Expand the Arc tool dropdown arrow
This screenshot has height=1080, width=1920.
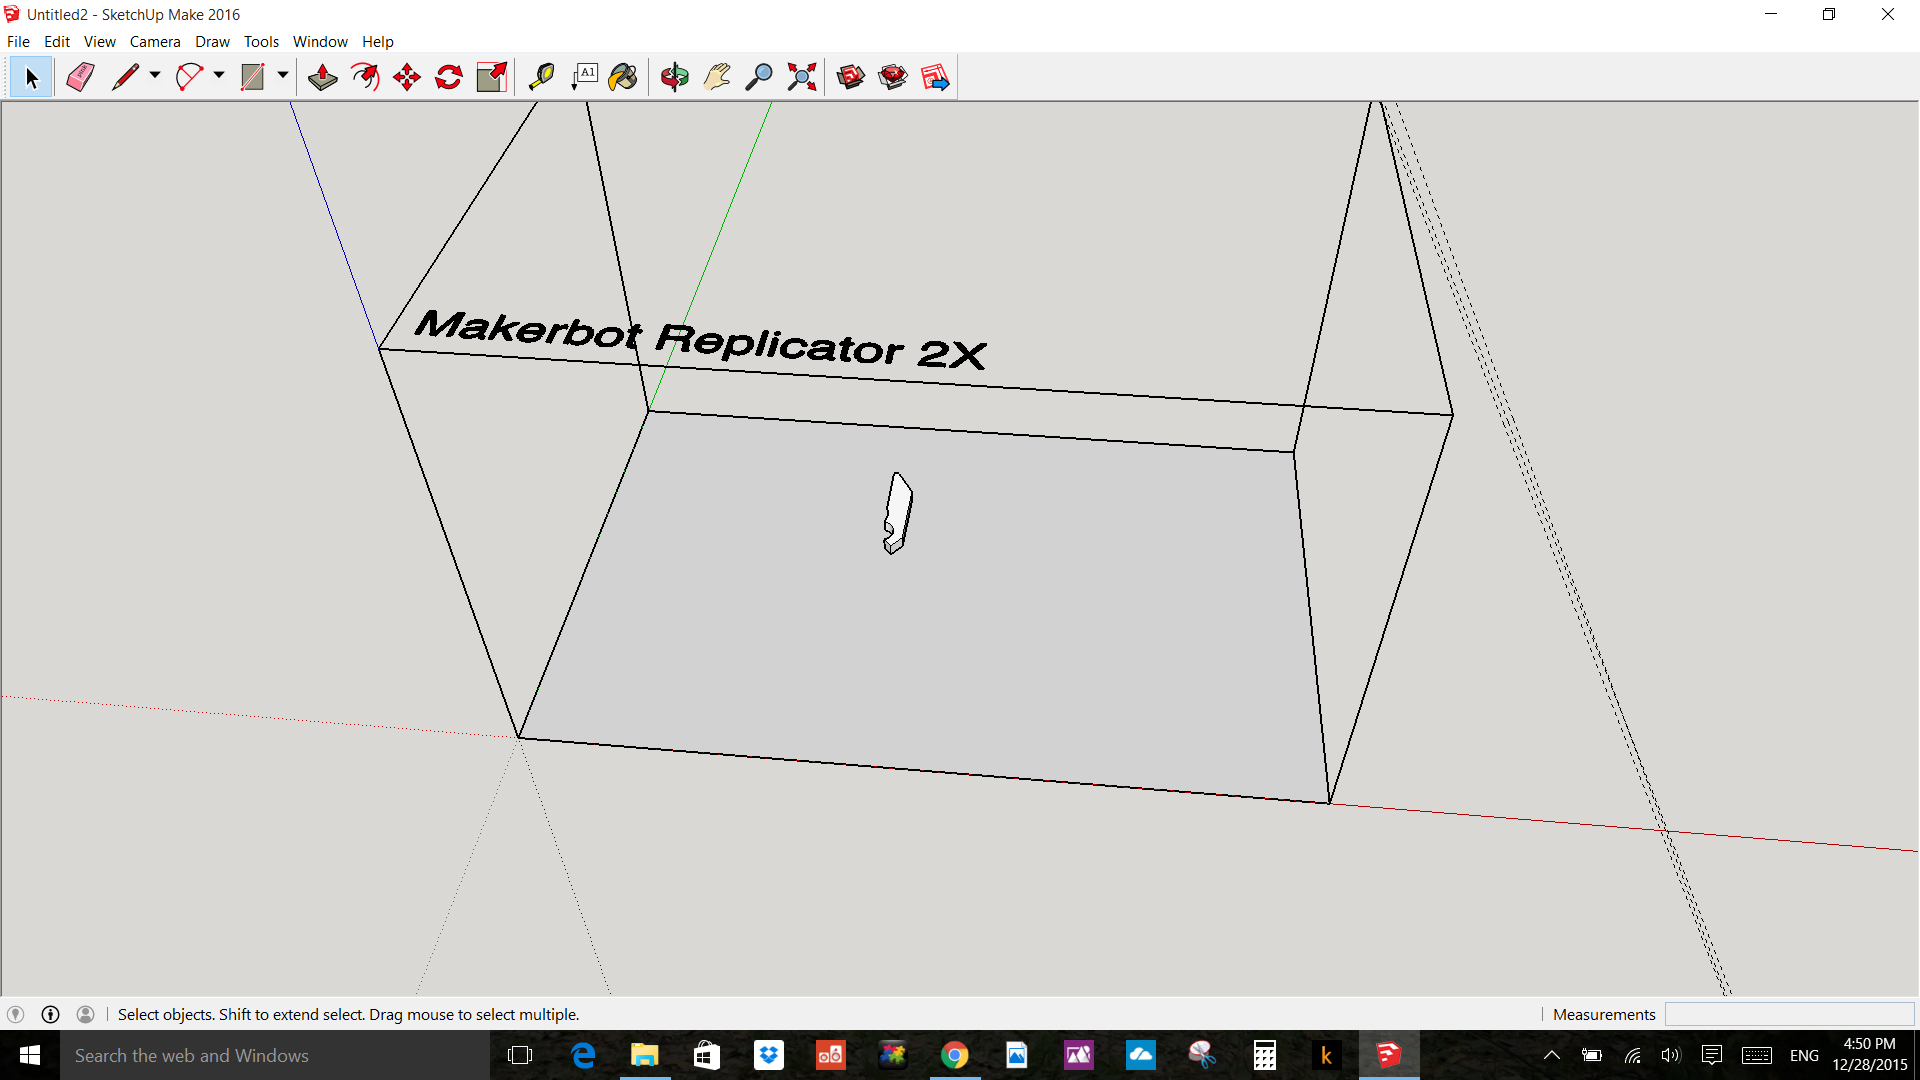click(219, 76)
